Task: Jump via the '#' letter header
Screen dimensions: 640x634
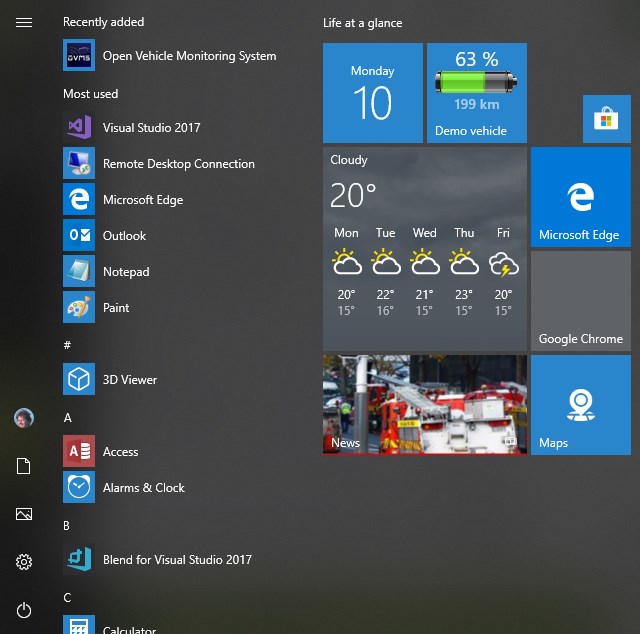Action: point(67,345)
